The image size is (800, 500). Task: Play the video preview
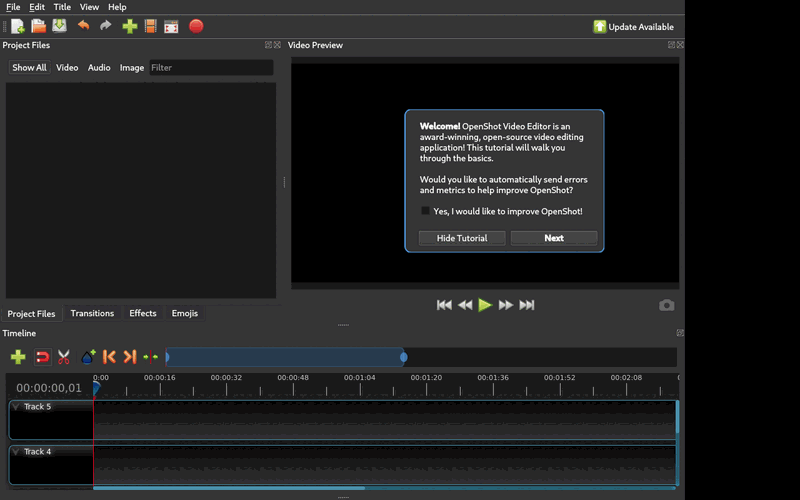(x=485, y=305)
